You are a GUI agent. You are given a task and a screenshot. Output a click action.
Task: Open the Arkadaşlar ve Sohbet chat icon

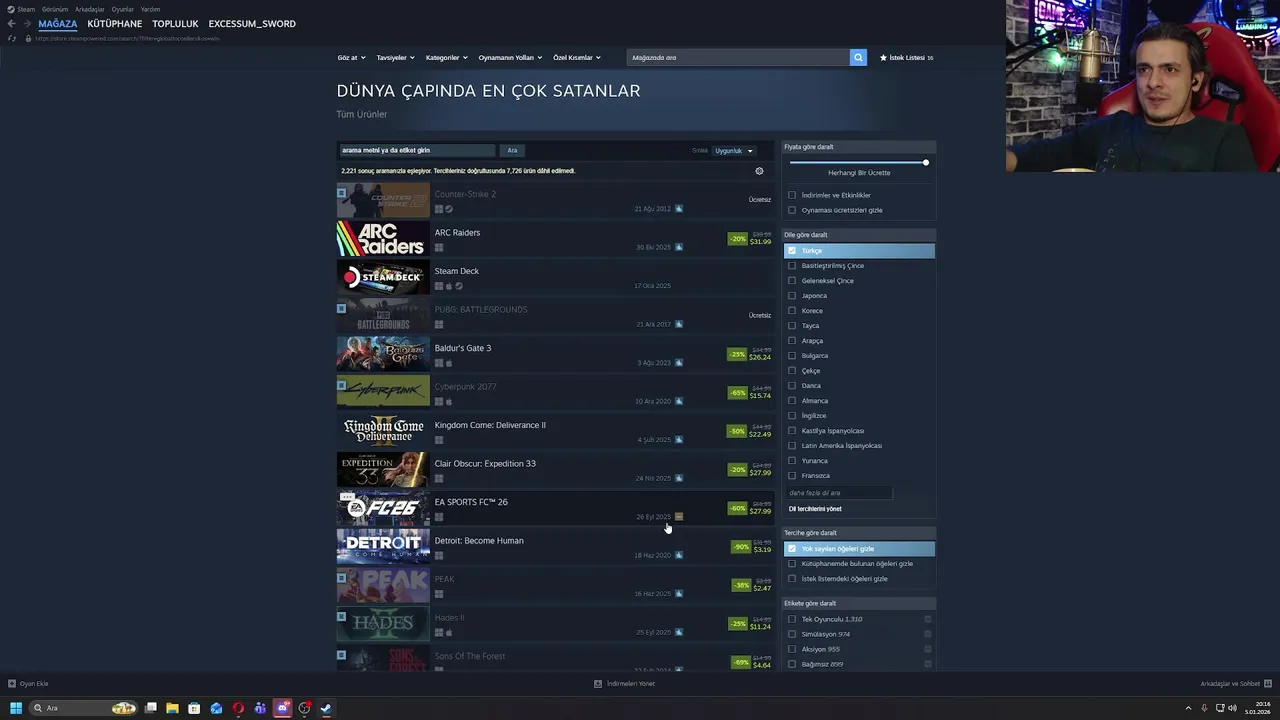[1268, 684]
